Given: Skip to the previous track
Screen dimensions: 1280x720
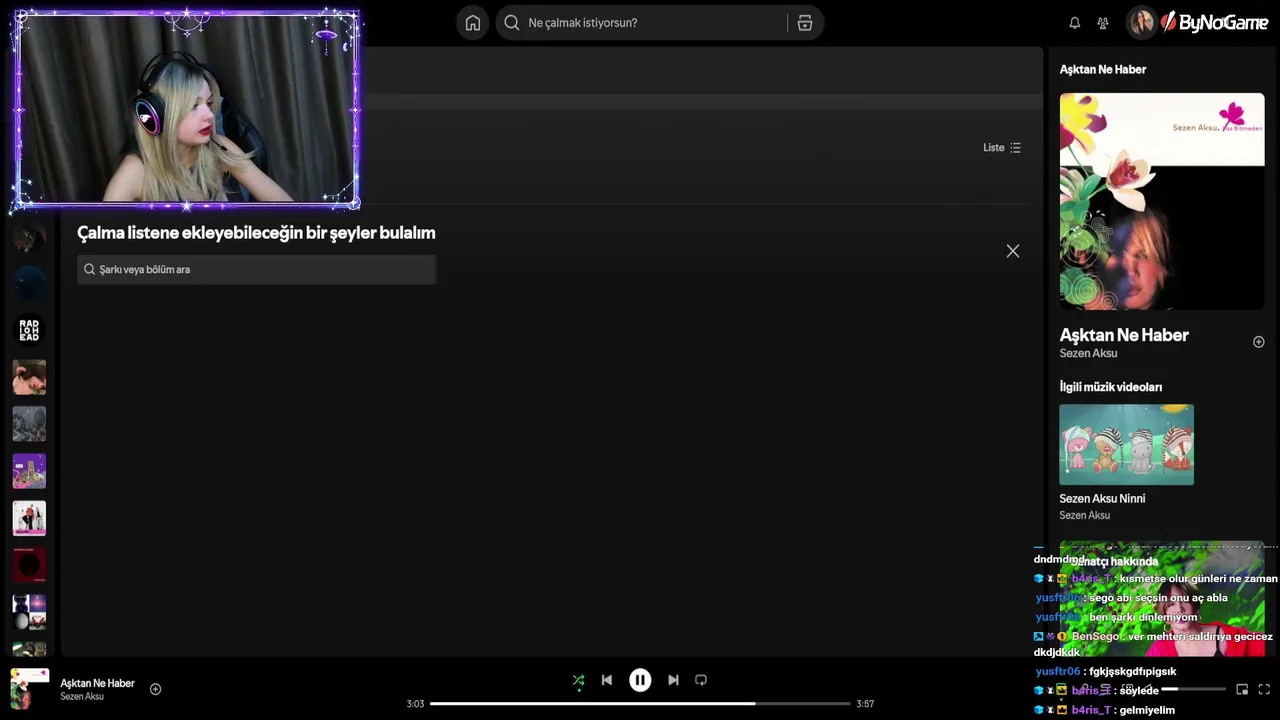Looking at the screenshot, I should click(x=606, y=680).
